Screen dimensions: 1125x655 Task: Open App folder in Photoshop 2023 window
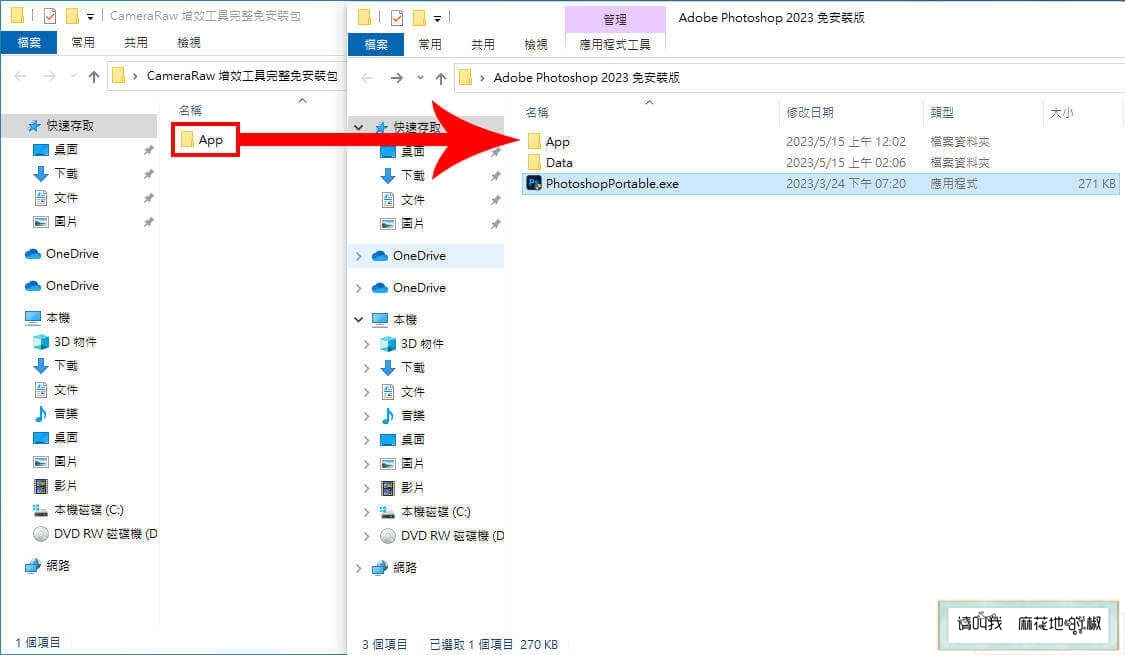pyautogui.click(x=549, y=142)
